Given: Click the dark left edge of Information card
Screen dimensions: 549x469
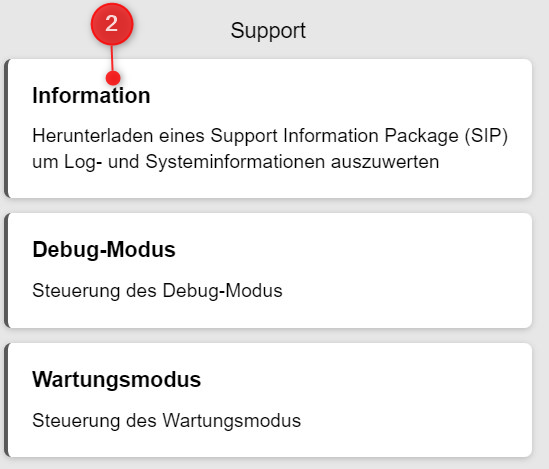Looking at the screenshot, I should [6, 128].
